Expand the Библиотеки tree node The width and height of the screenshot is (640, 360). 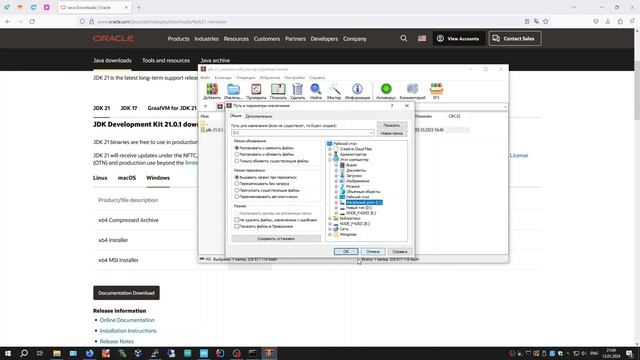[x=330, y=218]
